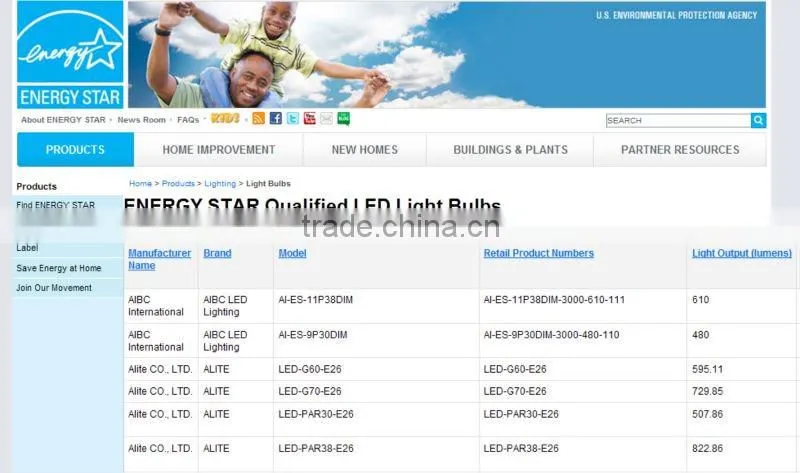Open Save Energy at Home sidebar item
This screenshot has width=800, height=473.
click(x=59, y=268)
